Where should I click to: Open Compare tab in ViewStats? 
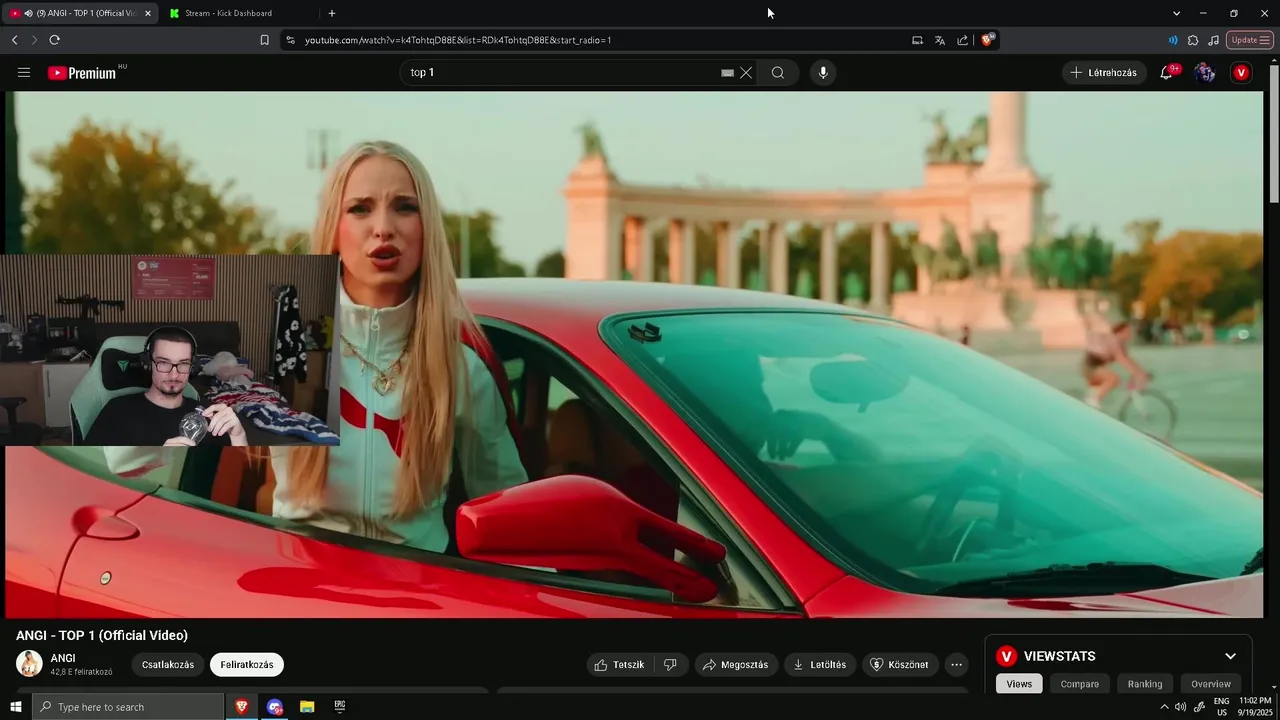pos(1080,684)
